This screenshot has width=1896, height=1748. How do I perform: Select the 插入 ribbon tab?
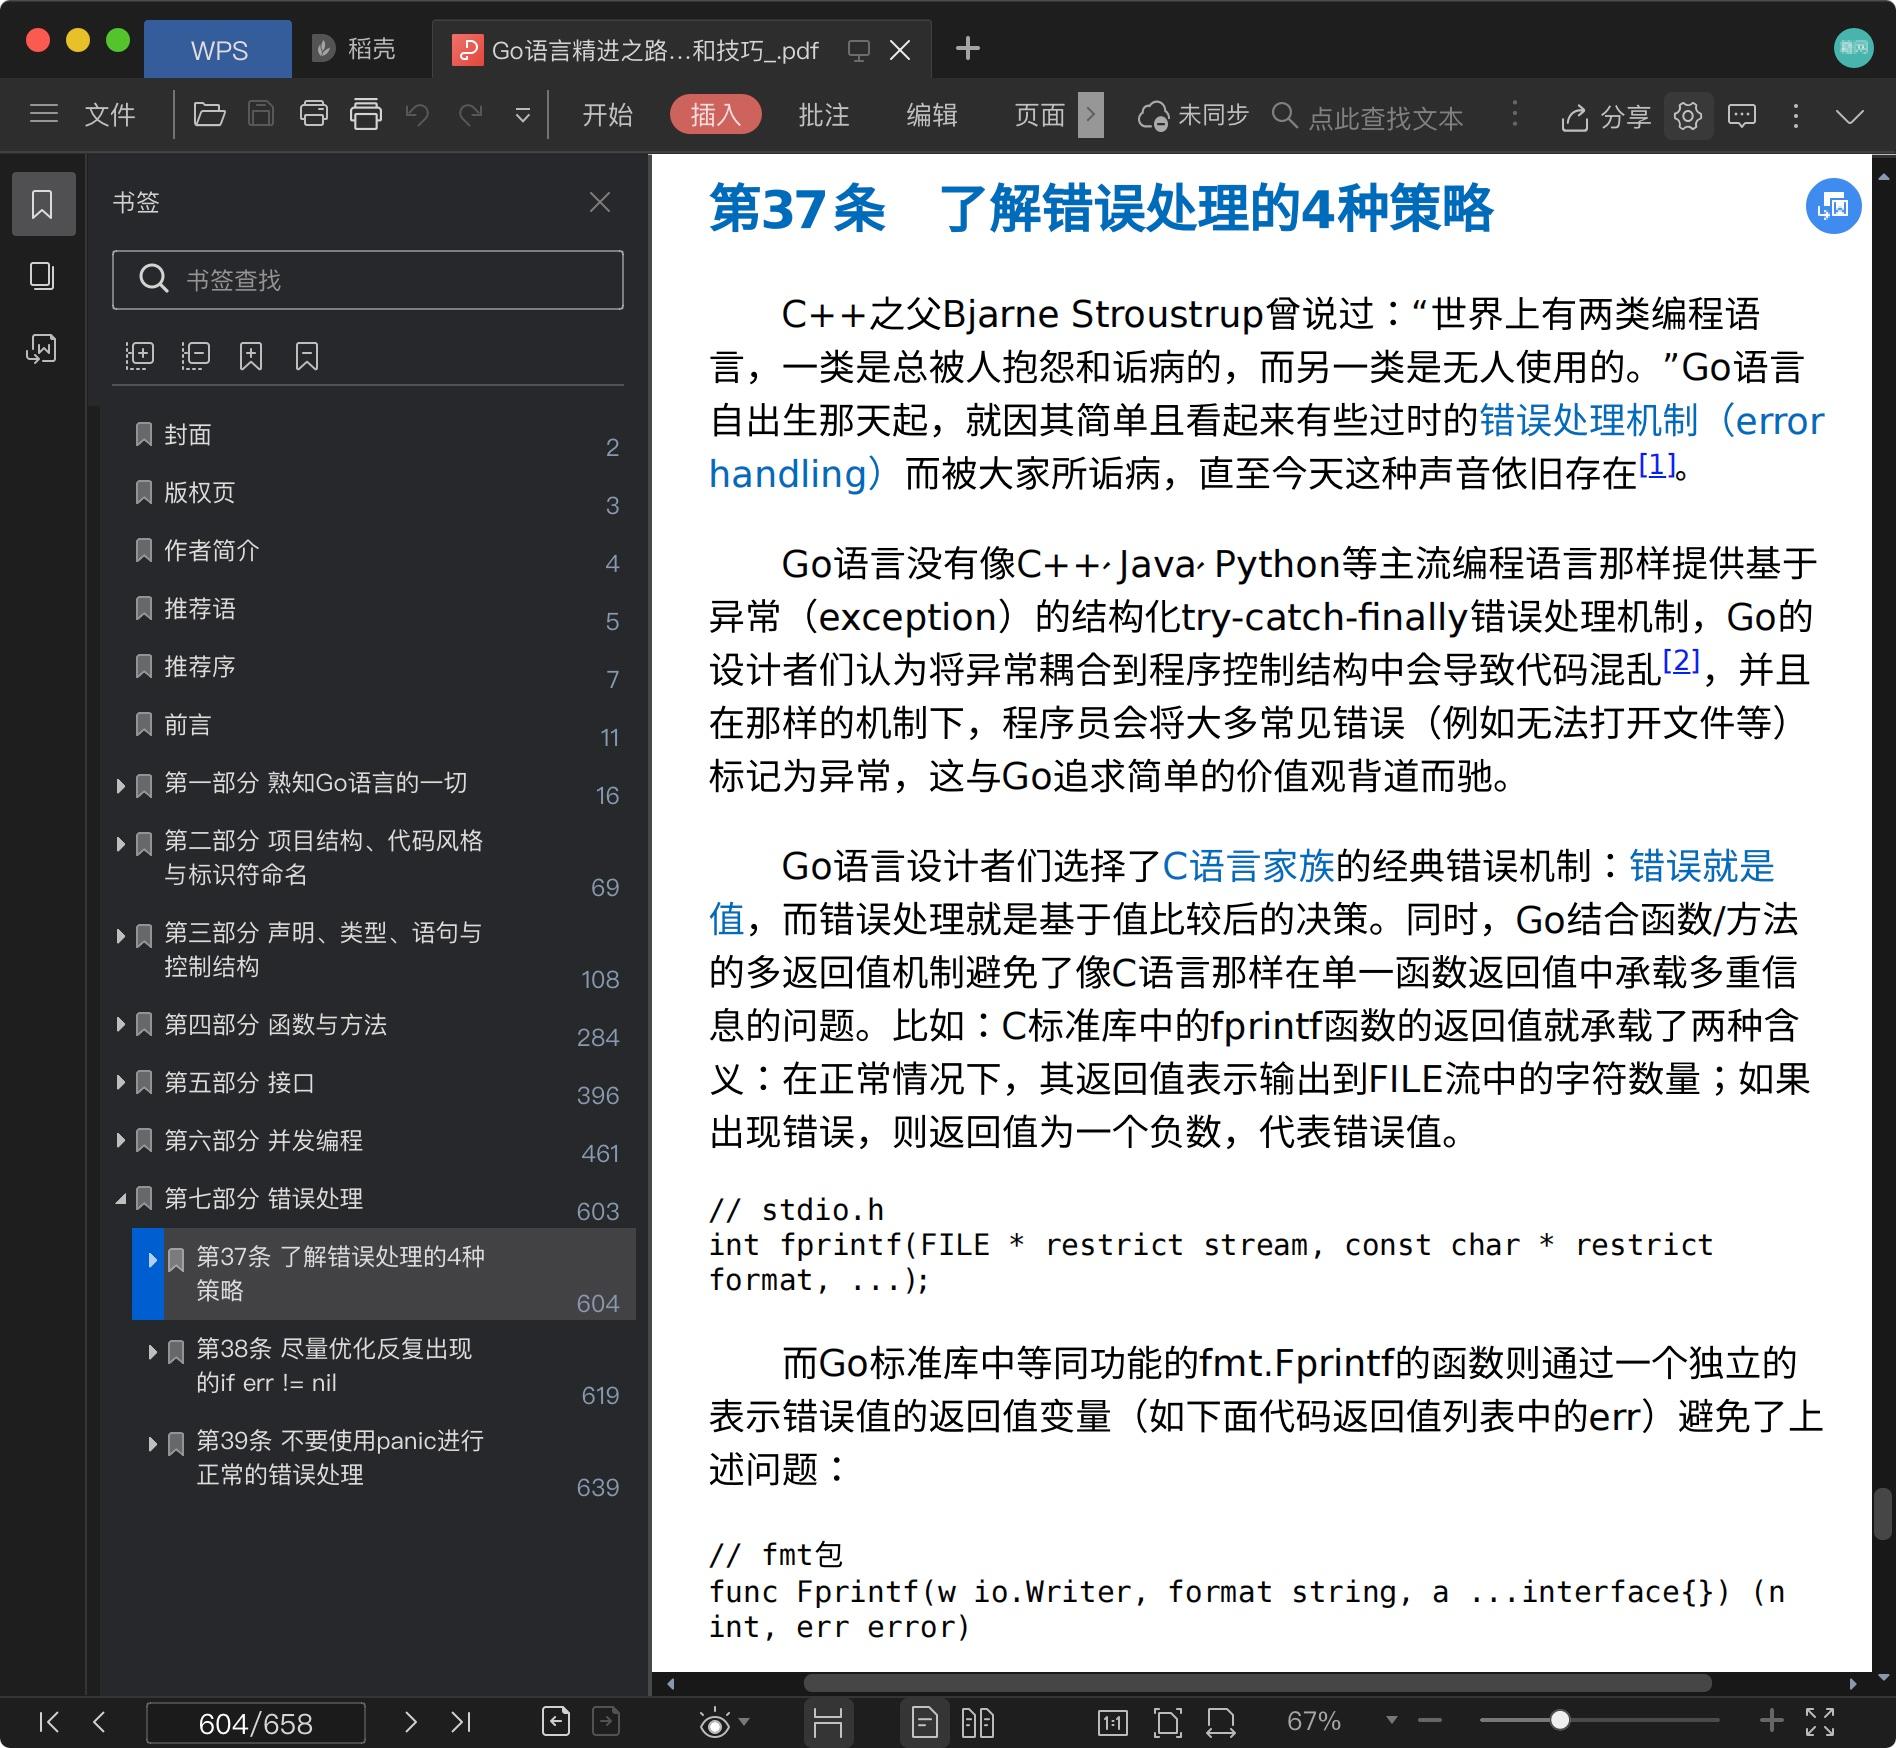(715, 115)
